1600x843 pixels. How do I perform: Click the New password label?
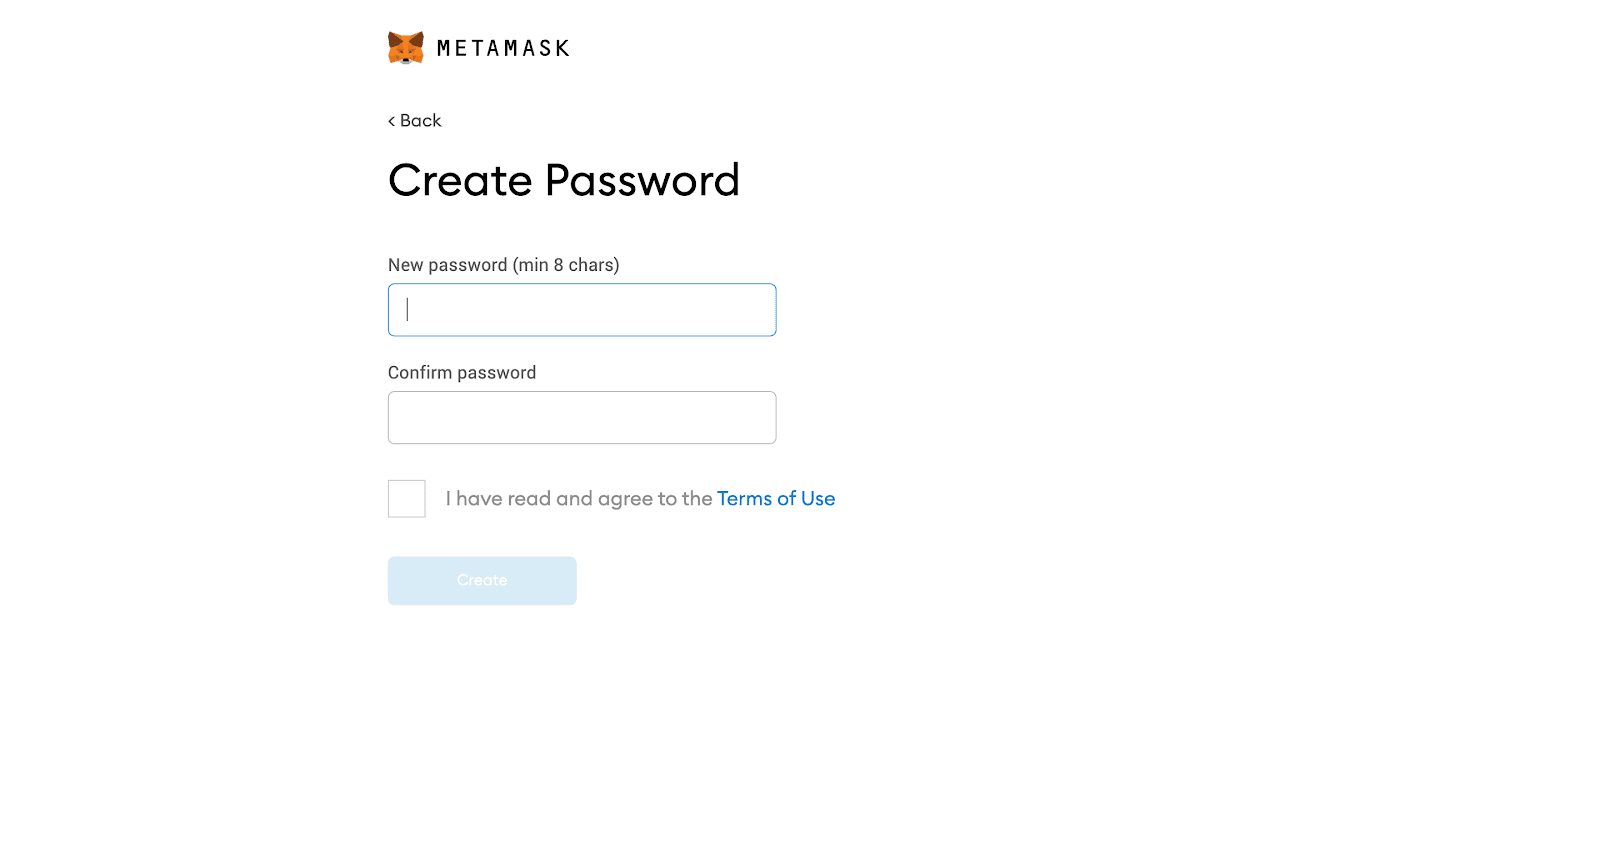click(x=448, y=265)
